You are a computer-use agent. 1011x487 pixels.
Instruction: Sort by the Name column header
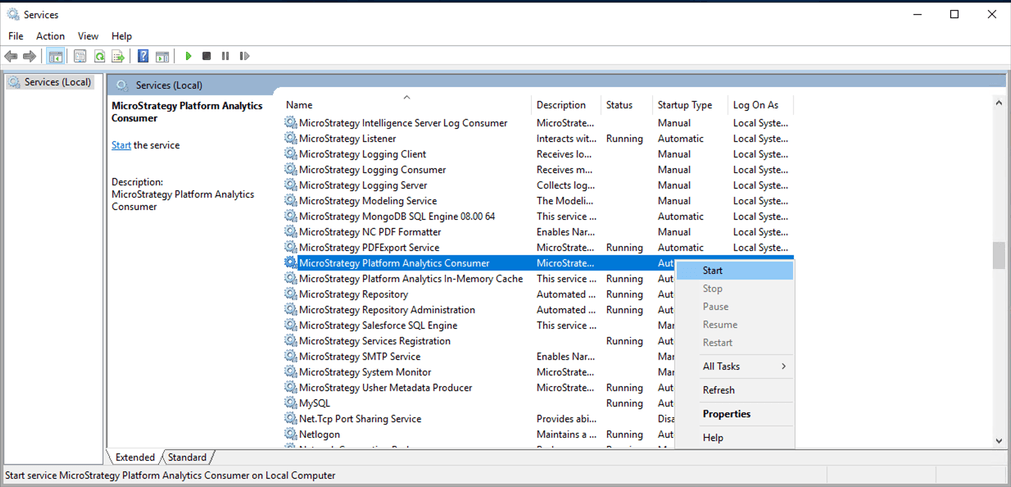[x=407, y=104]
